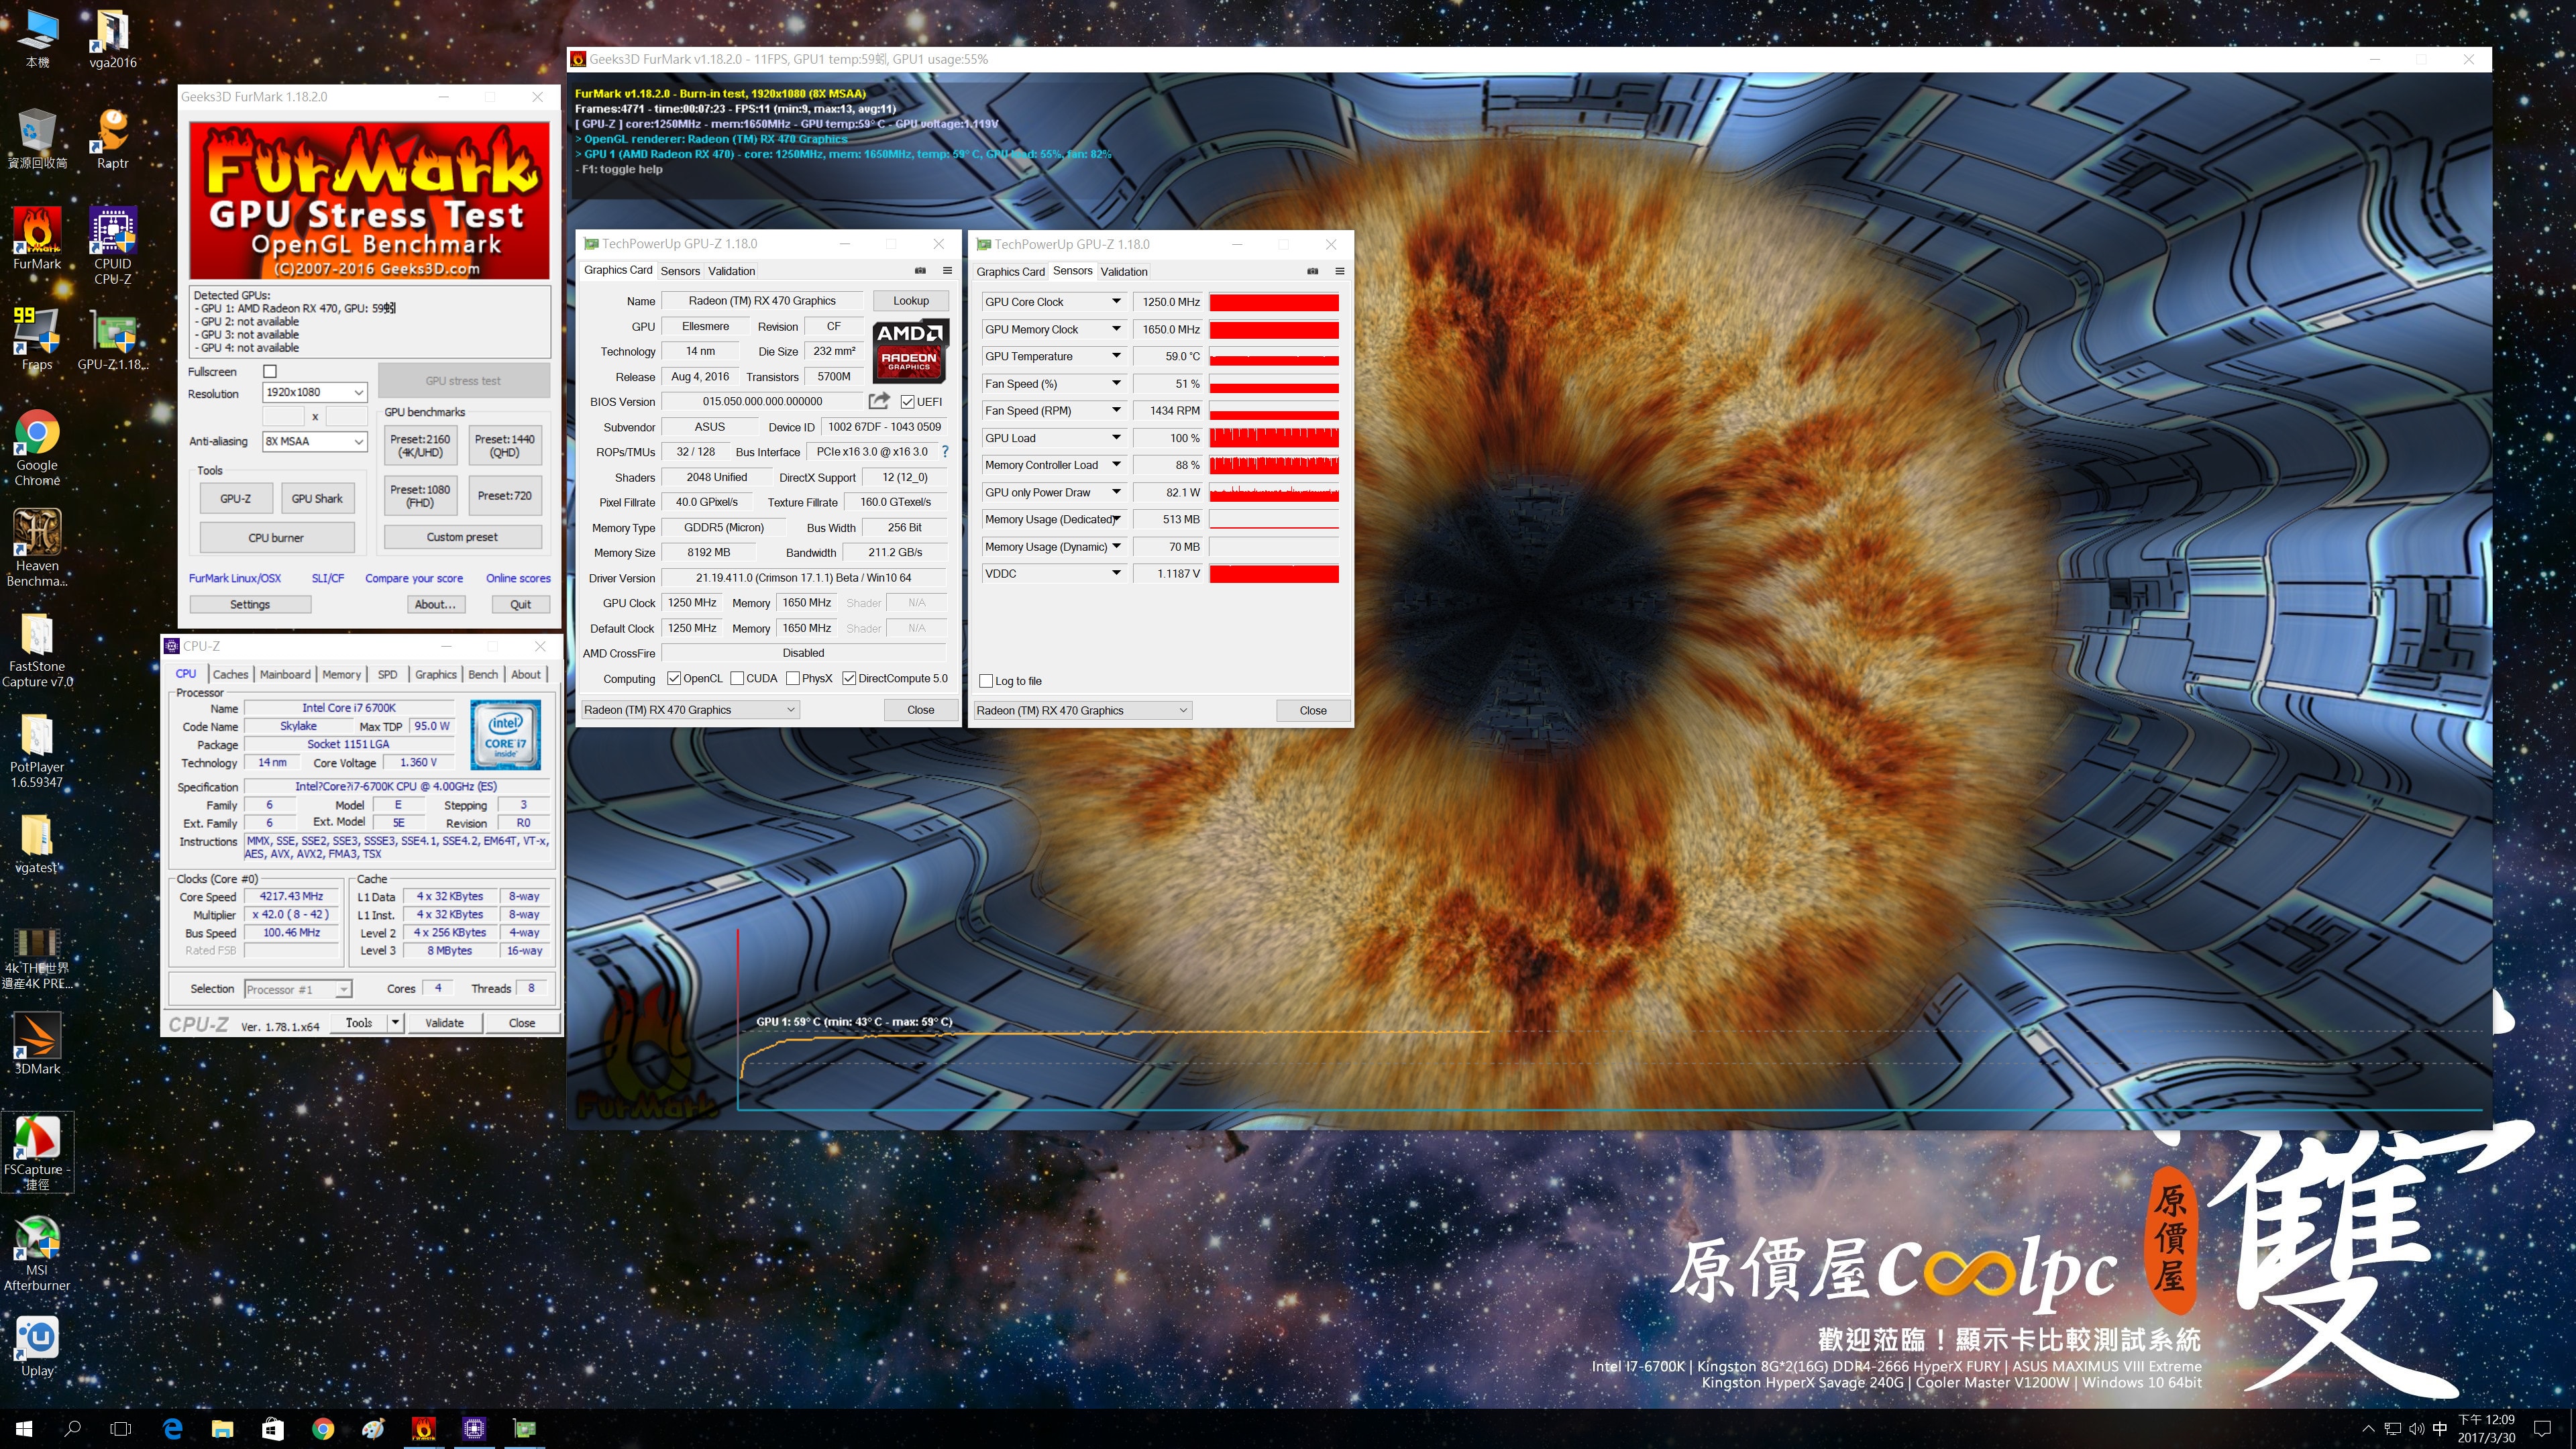Viewport: 2576px width, 1449px height.
Task: Toggle the CUDA checkbox
Action: pyautogui.click(x=737, y=678)
